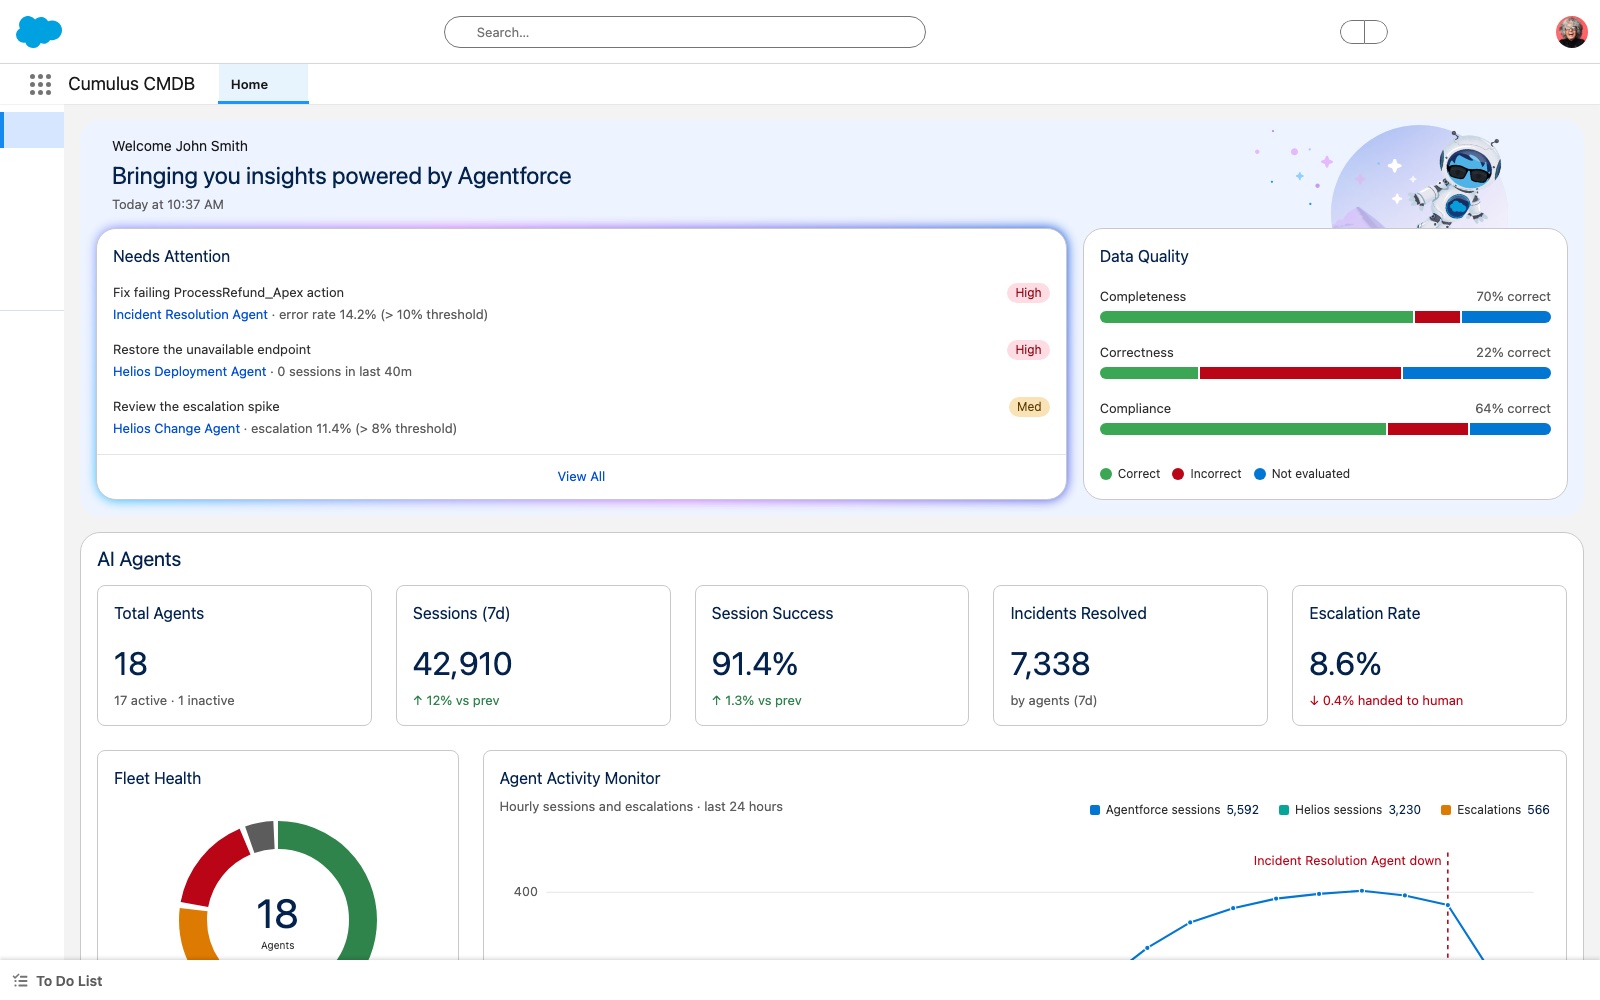Click the Fleet Health donut chart
Image resolution: width=1600 pixels, height=1000 pixels.
278,891
